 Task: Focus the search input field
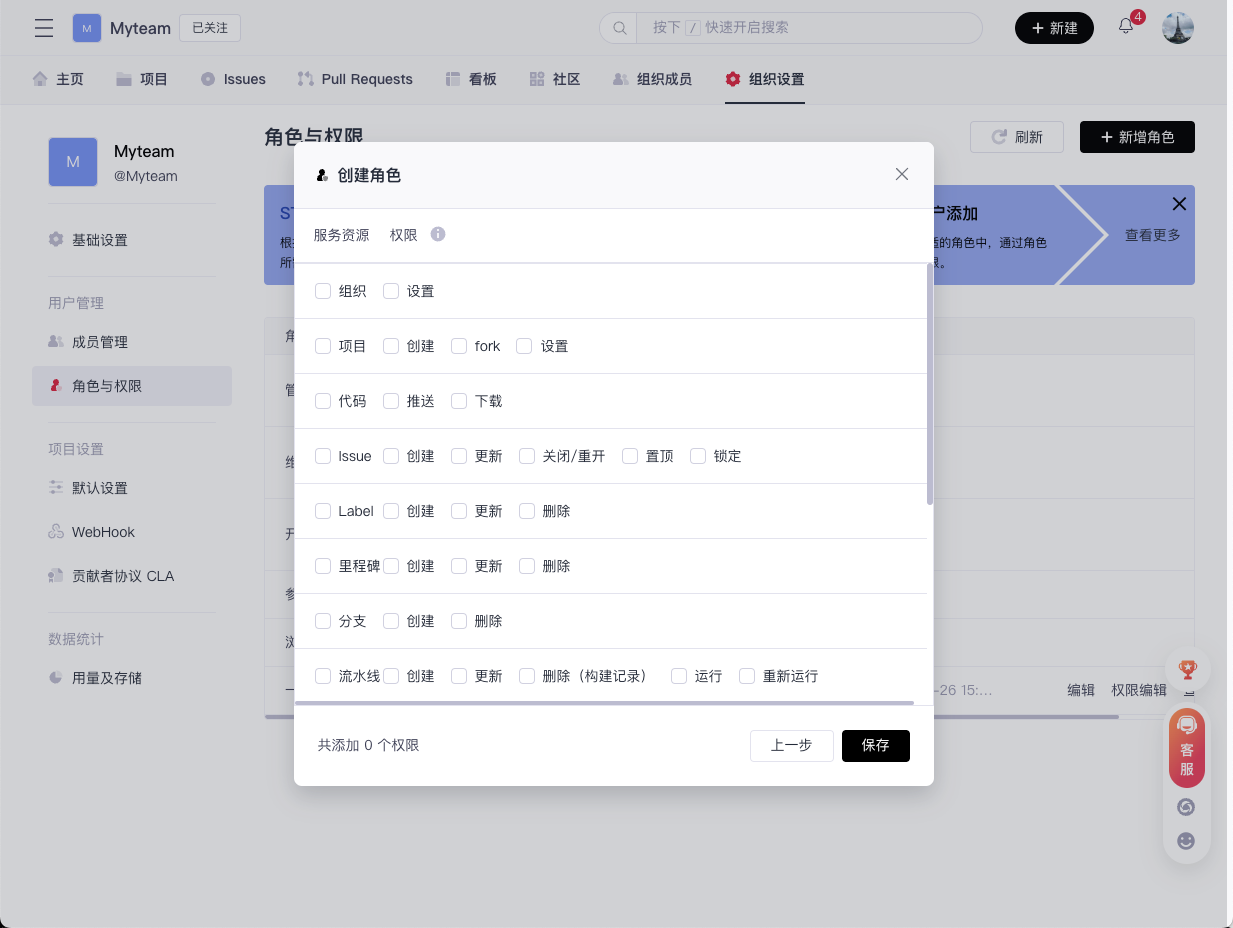coord(808,28)
